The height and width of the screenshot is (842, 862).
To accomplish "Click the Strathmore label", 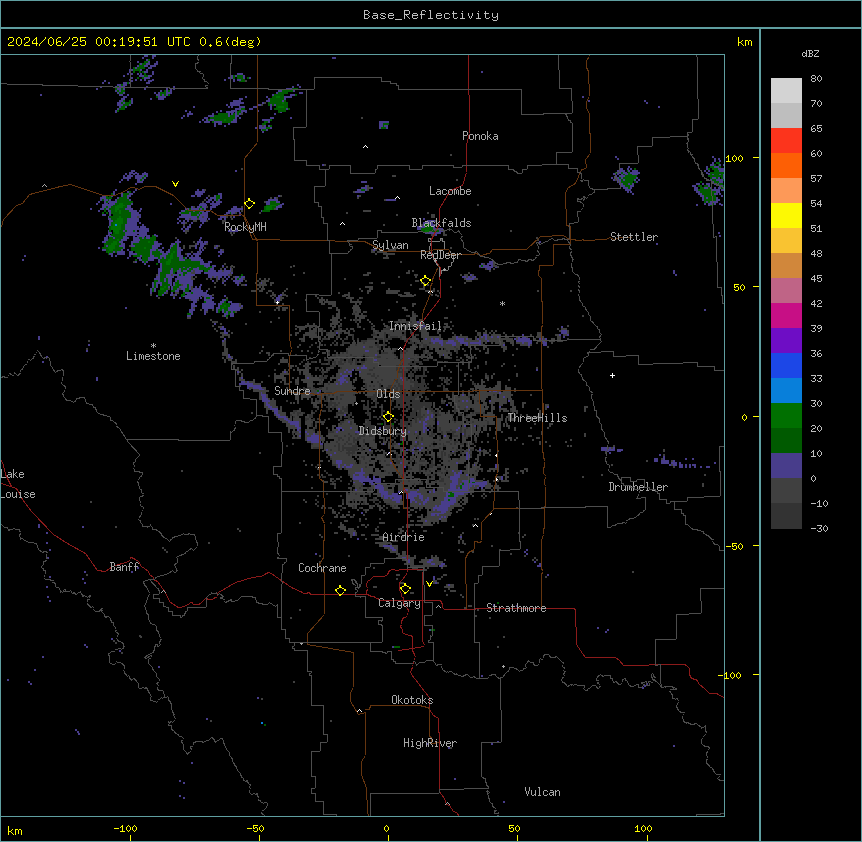I will tap(516, 608).
